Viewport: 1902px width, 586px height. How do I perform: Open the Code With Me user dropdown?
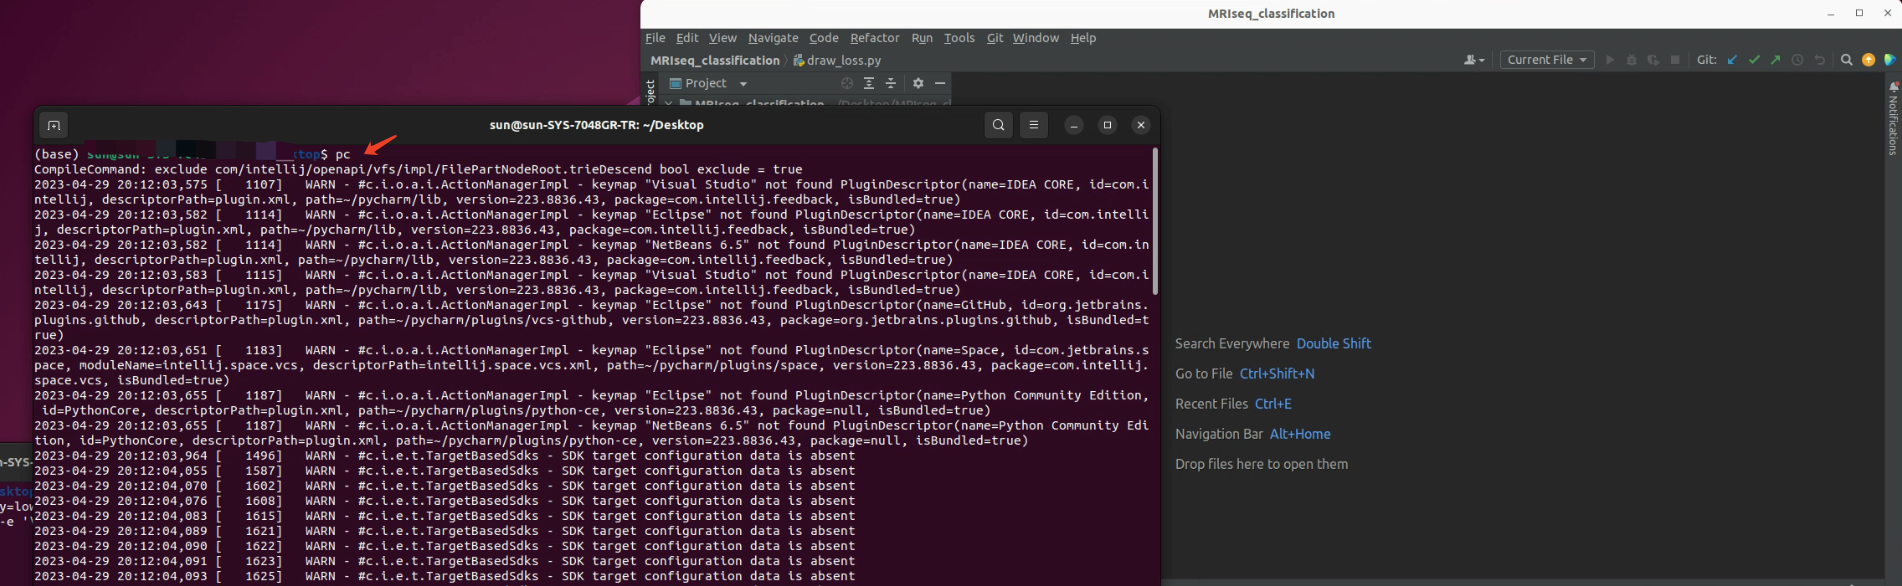pyautogui.click(x=1474, y=60)
